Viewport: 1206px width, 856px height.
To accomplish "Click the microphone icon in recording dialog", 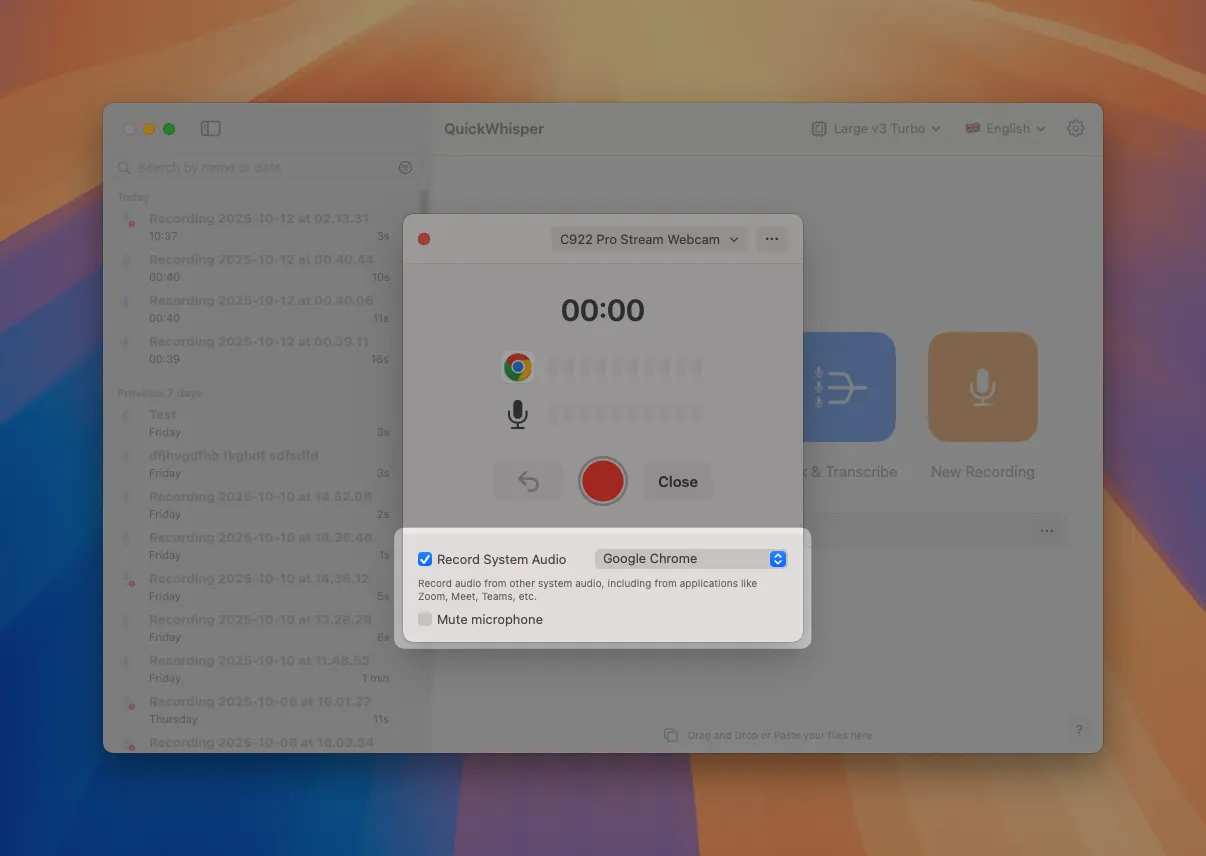I will 517,414.
